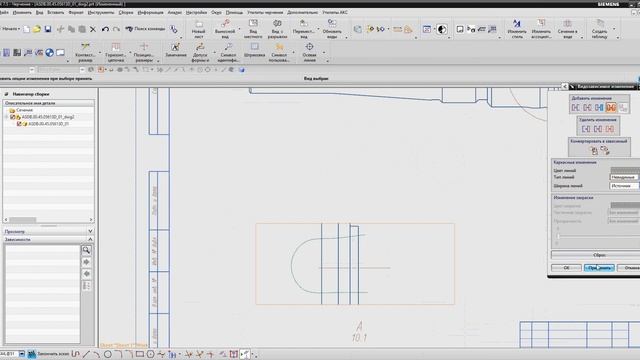Click the Применить apply button
Screen dimensions: 640x360
599,268
